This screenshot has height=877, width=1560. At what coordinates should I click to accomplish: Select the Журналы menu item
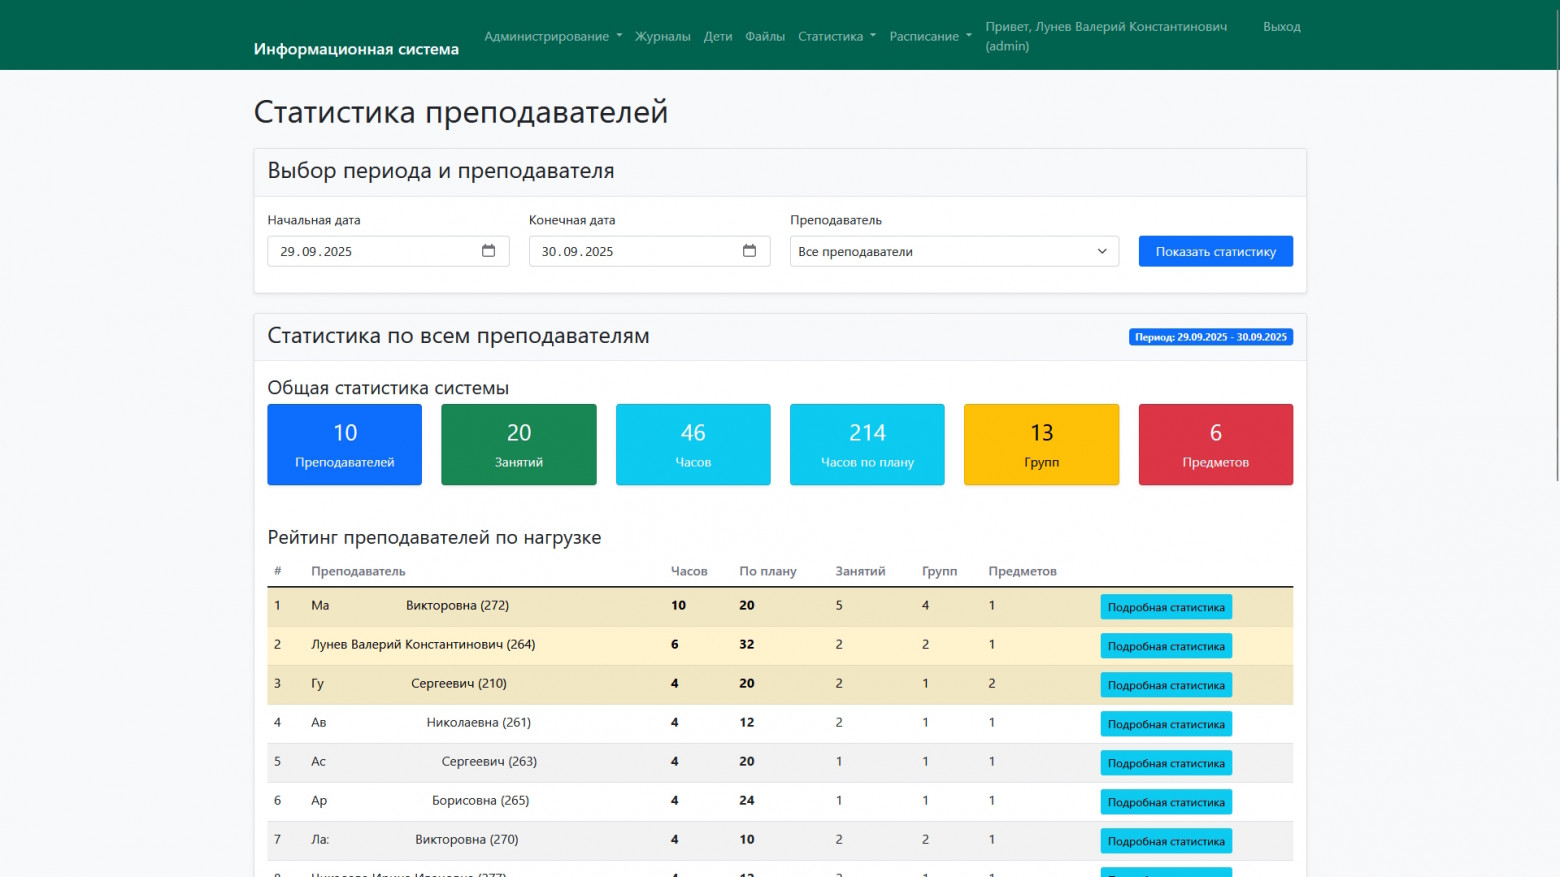(x=662, y=35)
